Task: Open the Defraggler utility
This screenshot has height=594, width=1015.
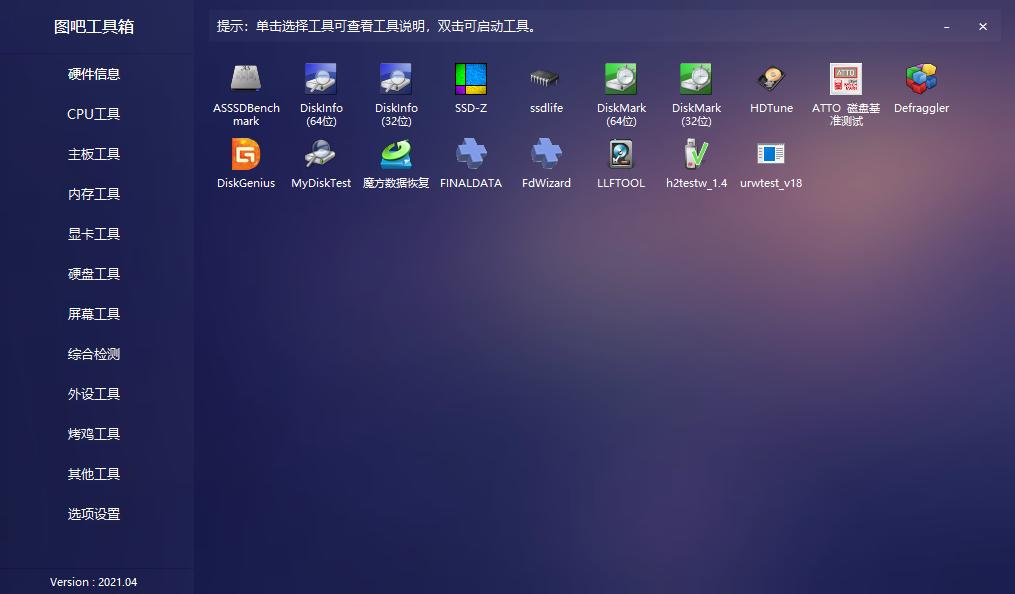Action: 920,80
